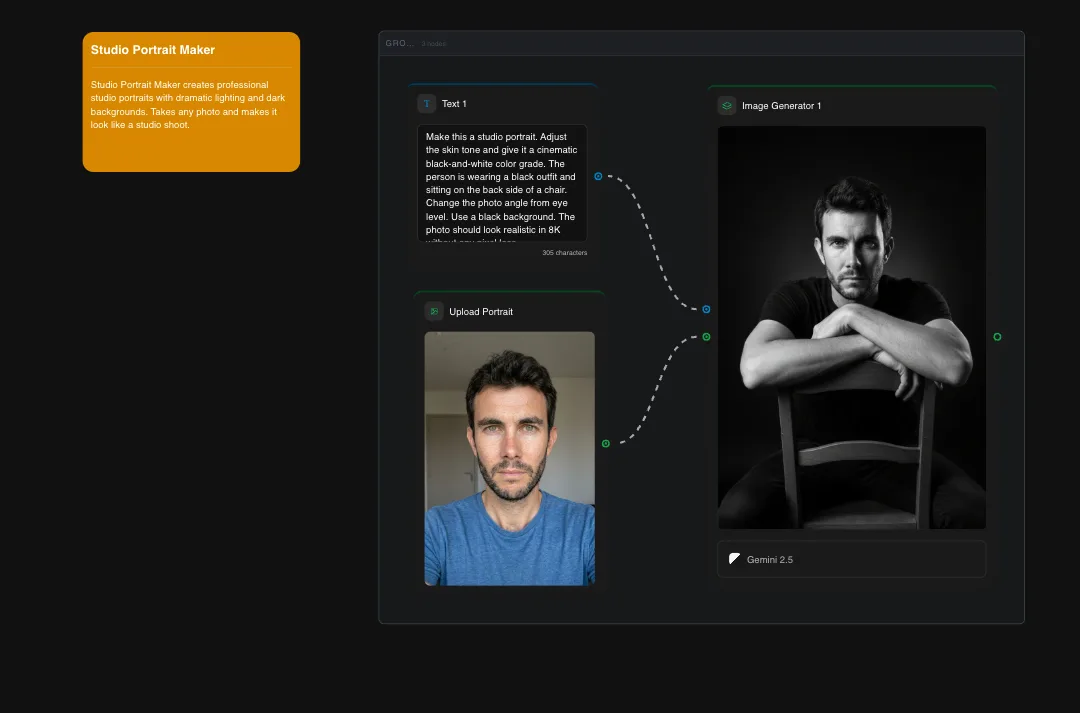Screen dimensions: 1080x713
Task: Click the uploaded portrait photo thumbnail
Action: tap(510, 458)
